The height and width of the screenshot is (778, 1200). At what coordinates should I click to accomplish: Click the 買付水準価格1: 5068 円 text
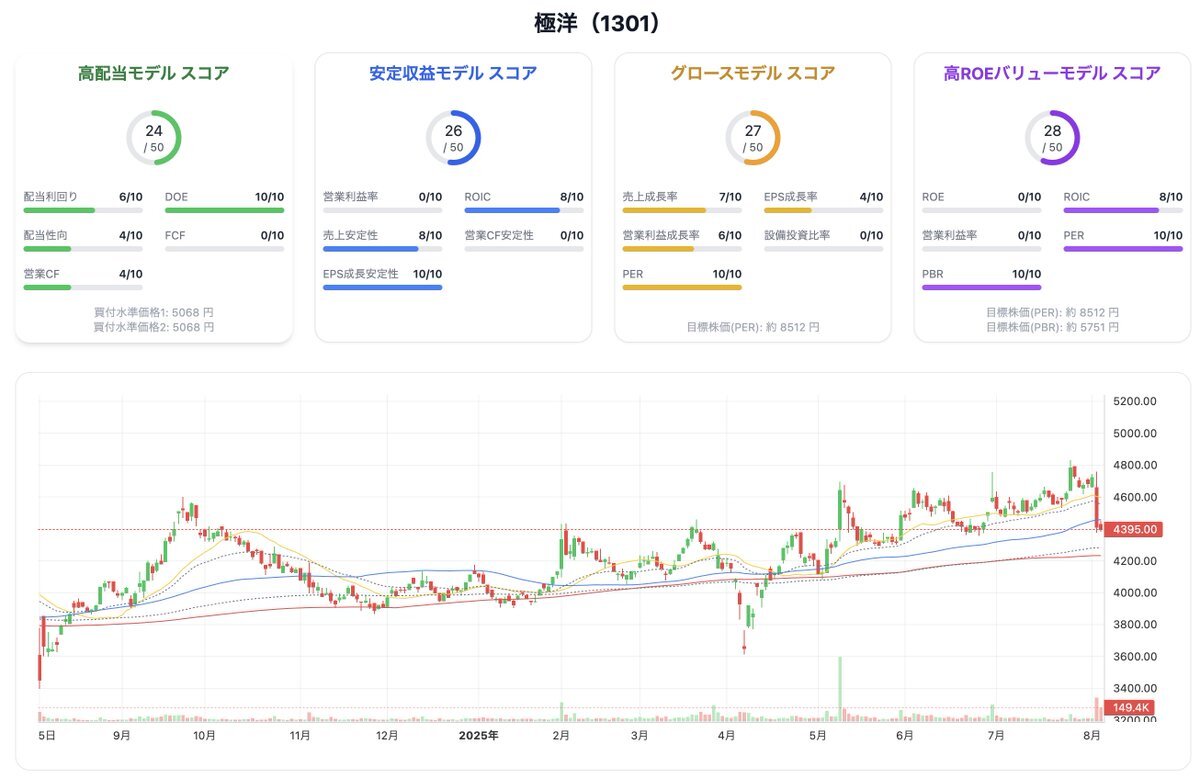(x=153, y=312)
